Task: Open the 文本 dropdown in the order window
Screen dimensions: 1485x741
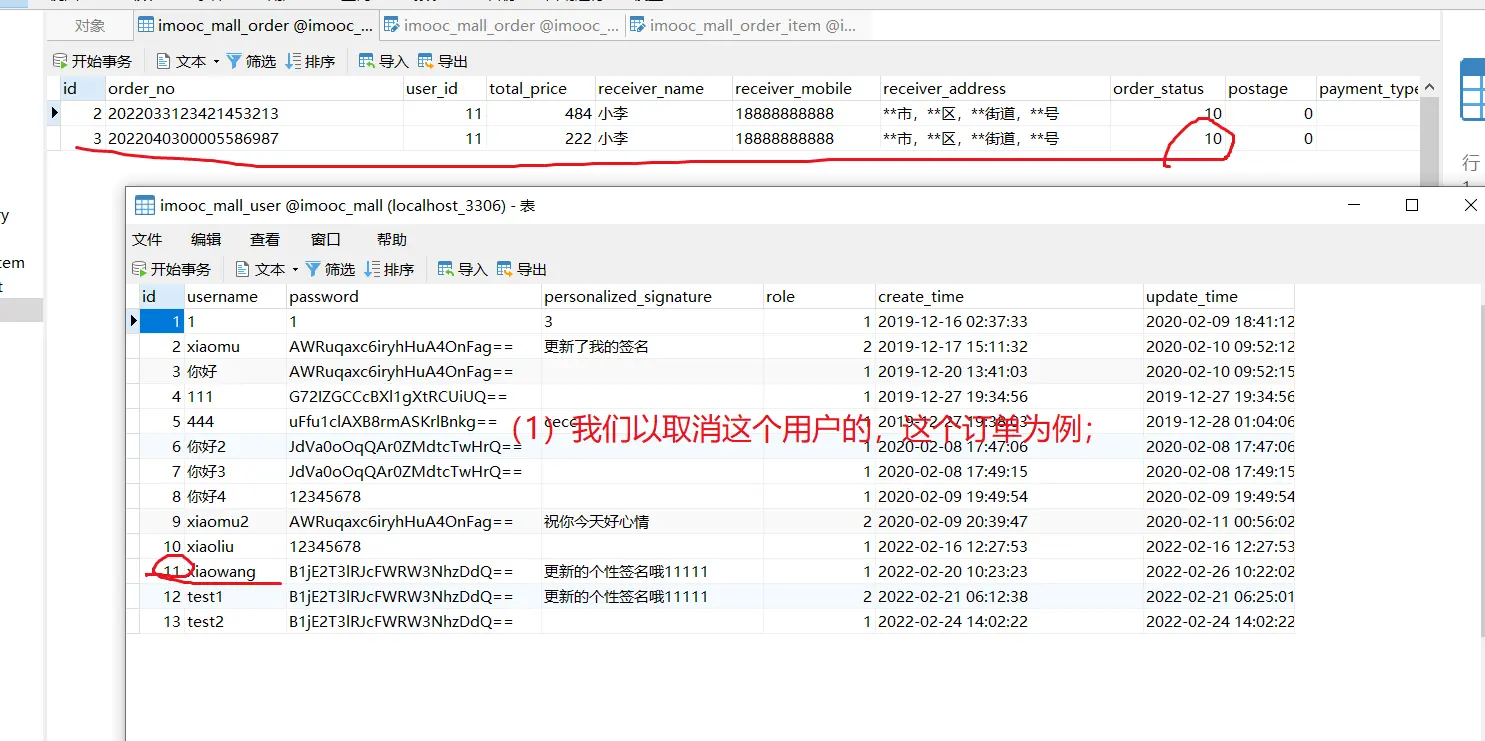Action: [188, 61]
